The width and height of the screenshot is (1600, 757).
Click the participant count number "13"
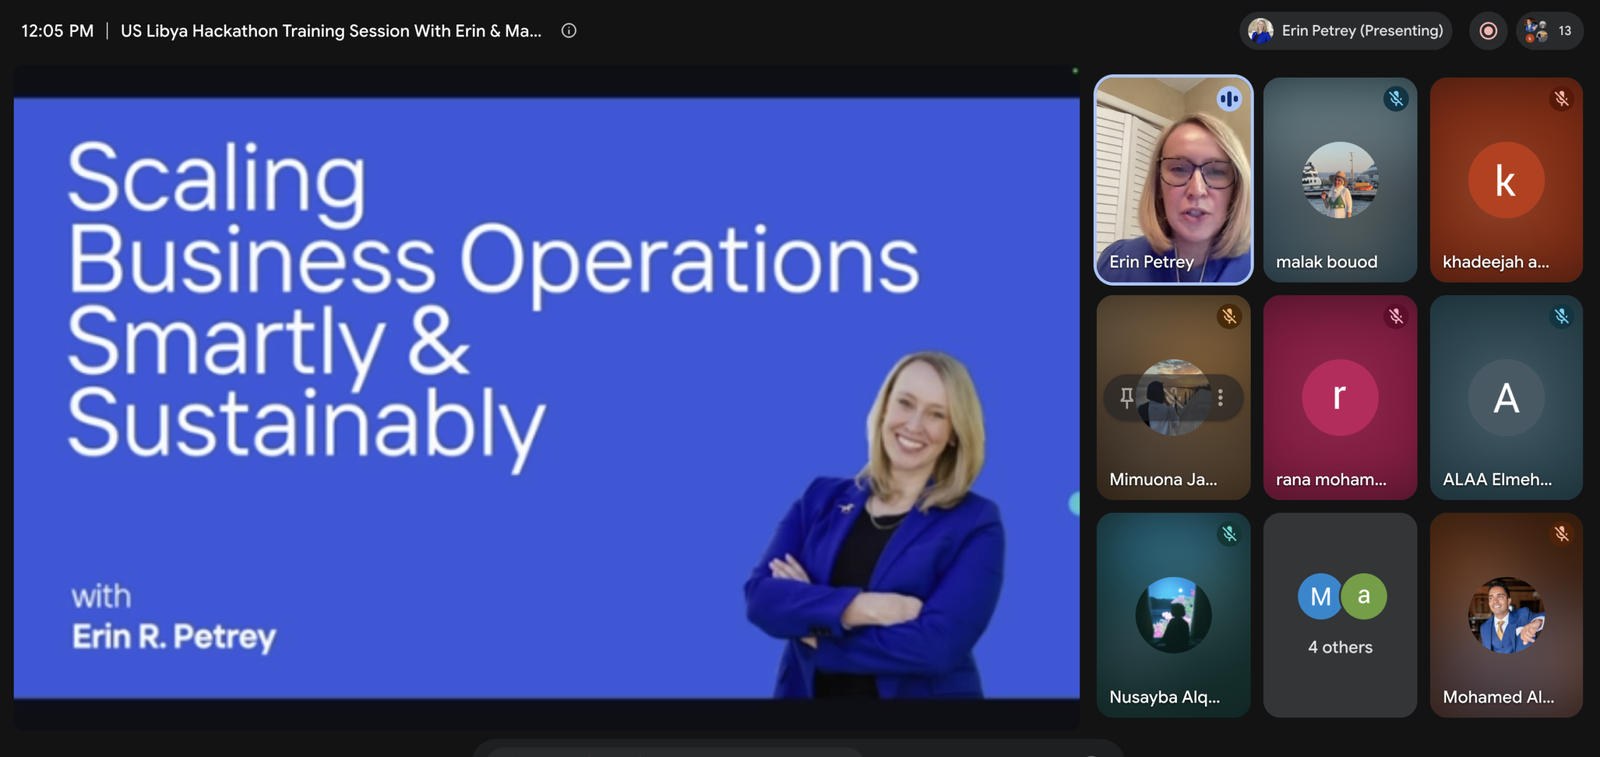click(1565, 31)
